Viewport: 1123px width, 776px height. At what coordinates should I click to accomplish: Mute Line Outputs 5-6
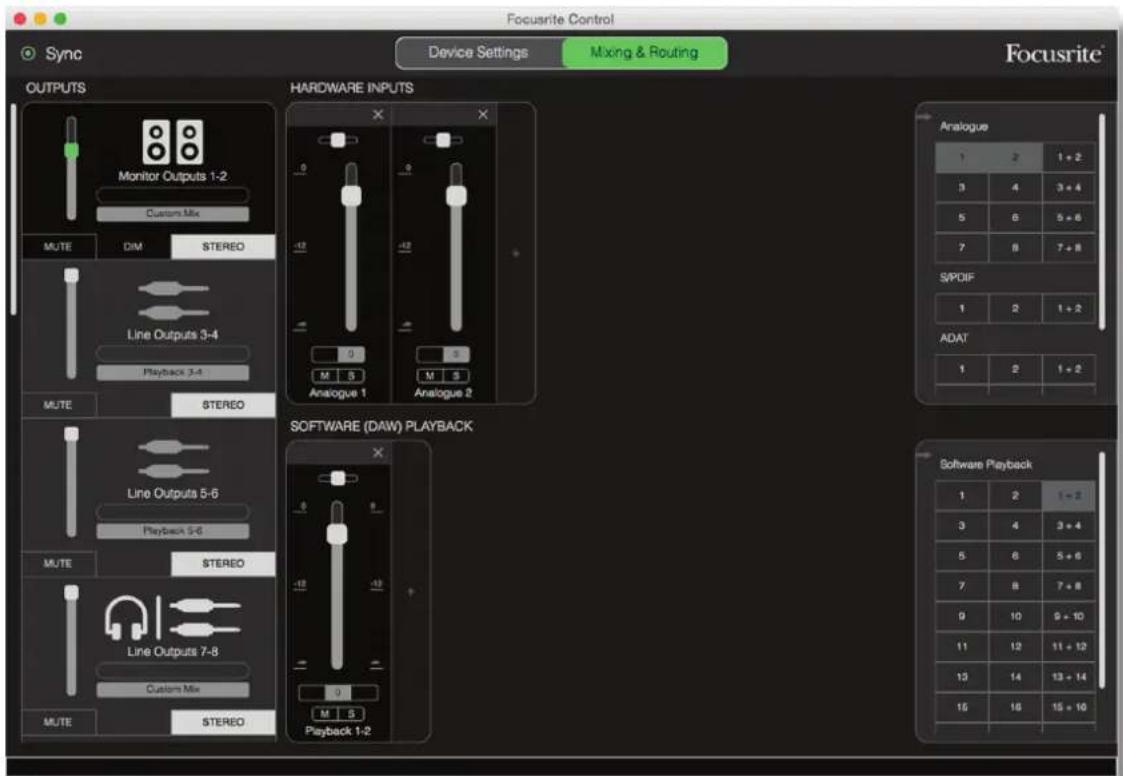click(x=58, y=563)
